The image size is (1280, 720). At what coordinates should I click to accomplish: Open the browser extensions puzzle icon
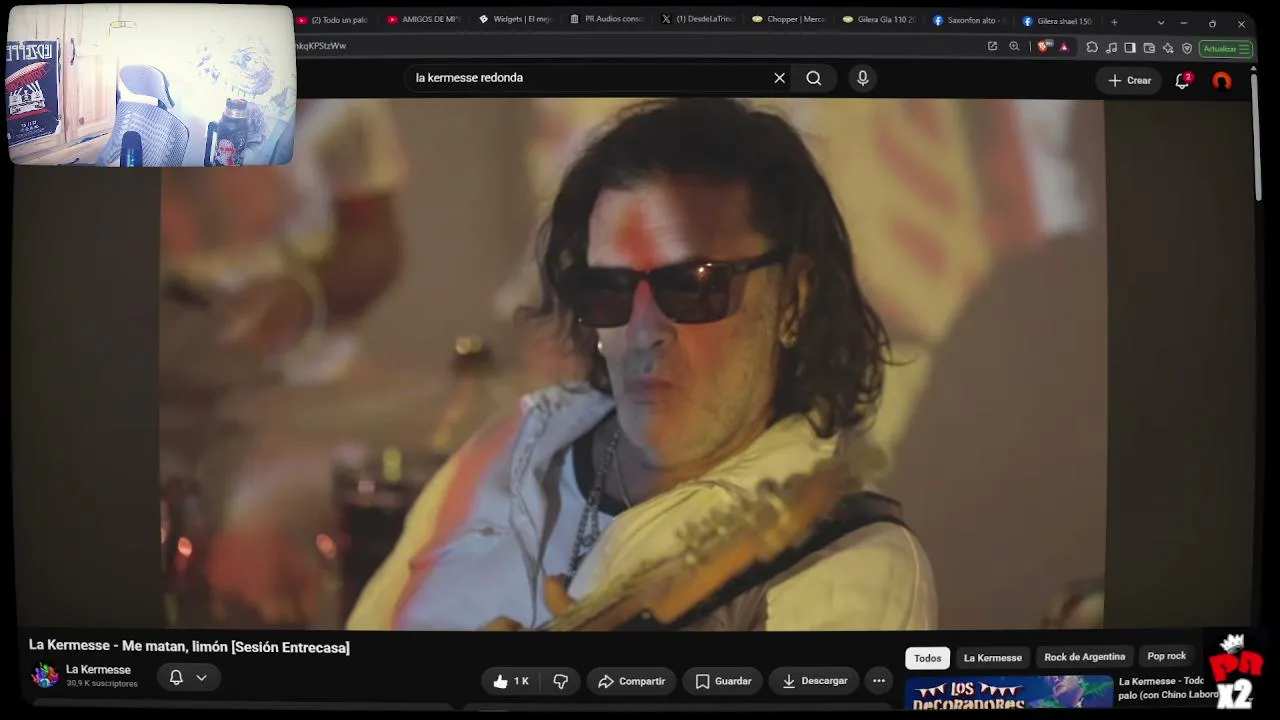coord(1092,47)
